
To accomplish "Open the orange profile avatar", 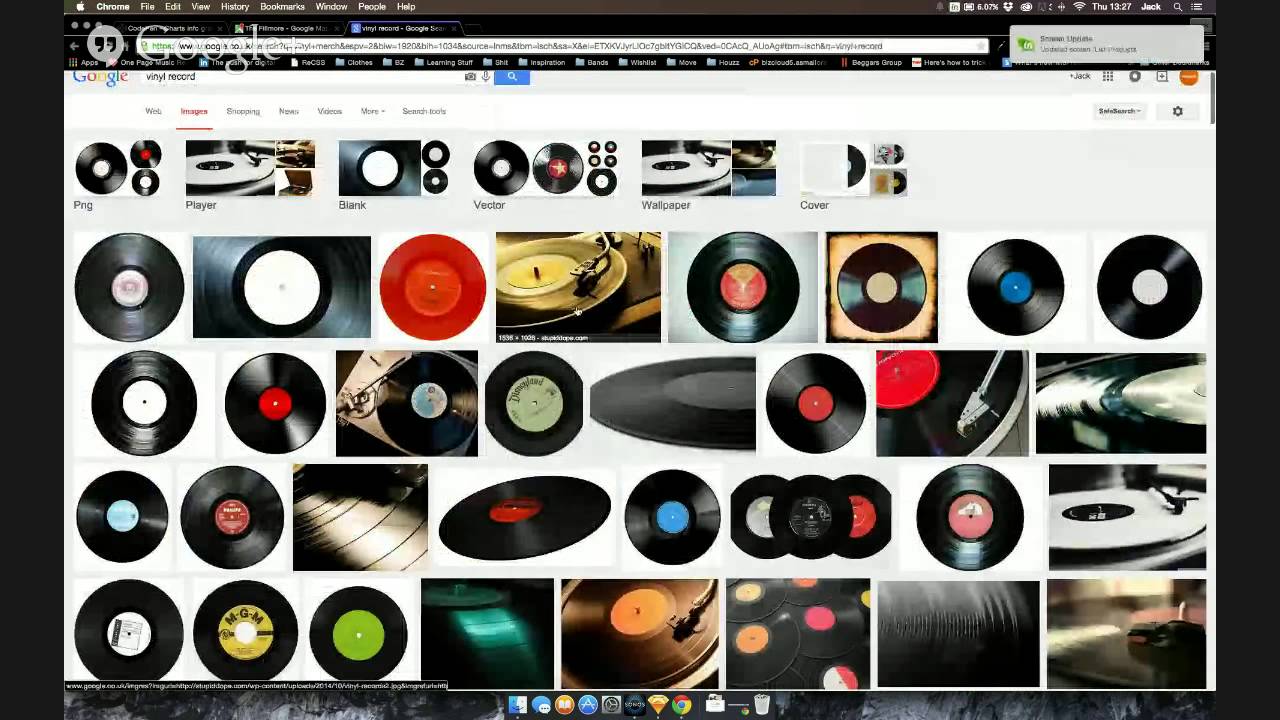I will 1189,77.
